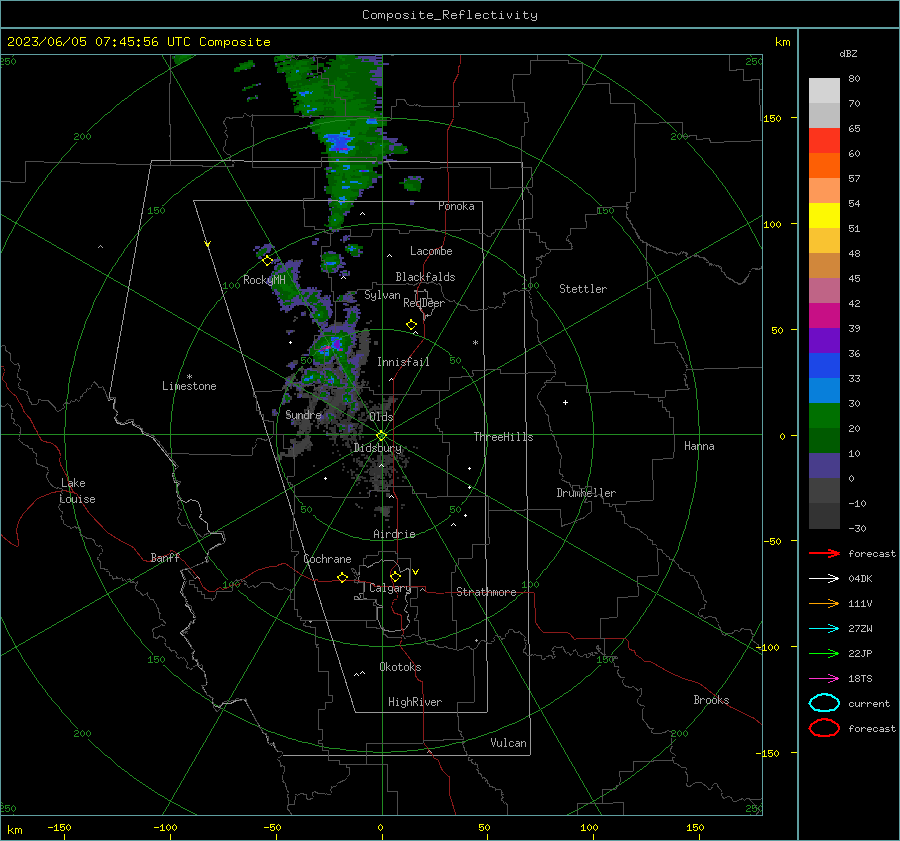
Task: Click the red forecast ellipse icon
Action: pyautogui.click(x=824, y=728)
